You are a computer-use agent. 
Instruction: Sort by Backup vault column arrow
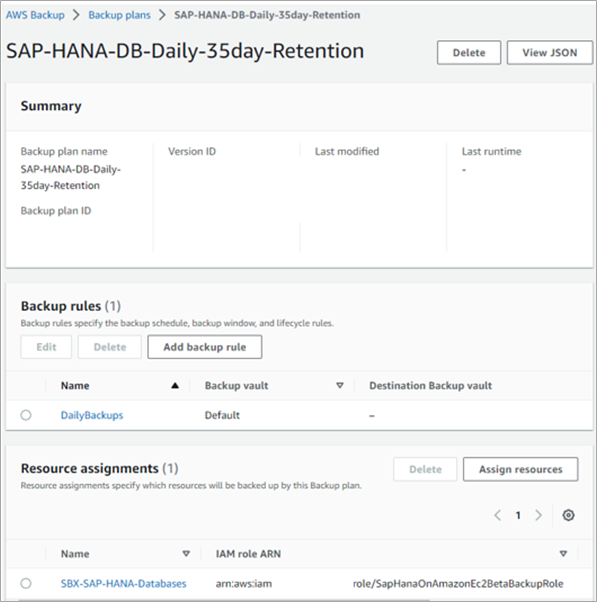[340, 385]
